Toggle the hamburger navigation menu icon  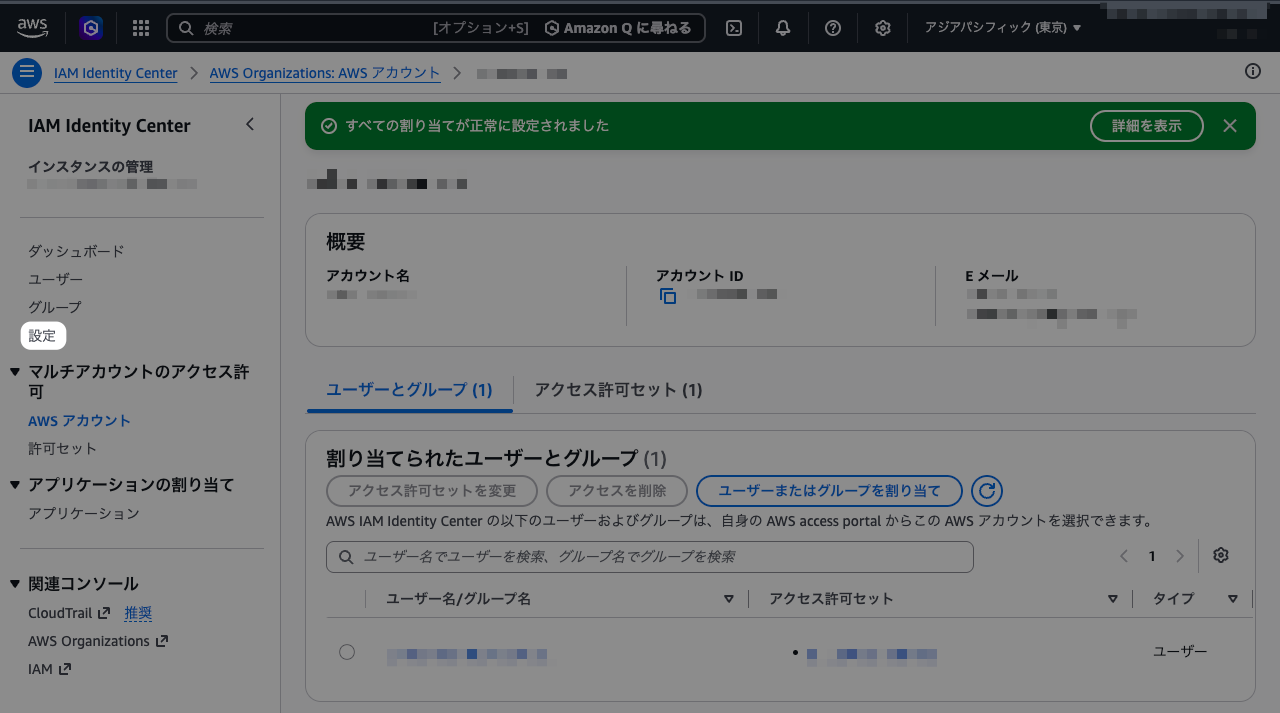pyautogui.click(x=27, y=72)
